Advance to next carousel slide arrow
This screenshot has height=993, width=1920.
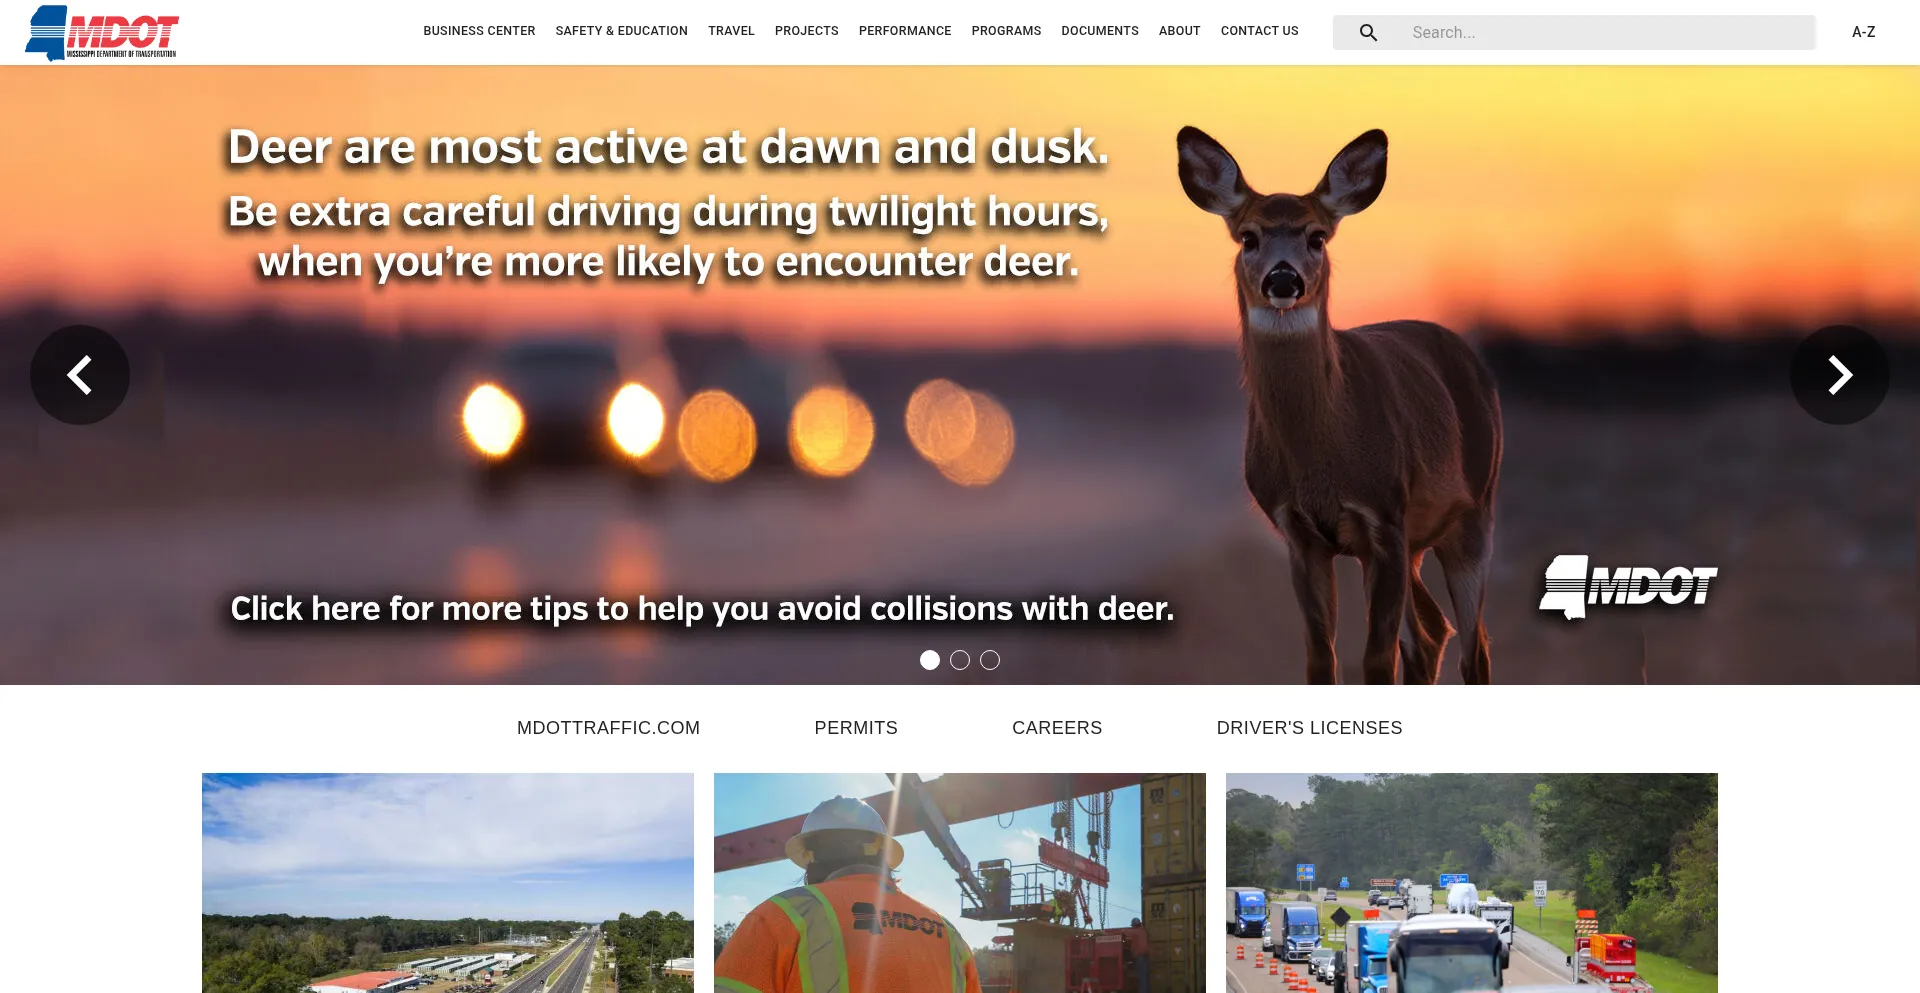click(x=1840, y=375)
